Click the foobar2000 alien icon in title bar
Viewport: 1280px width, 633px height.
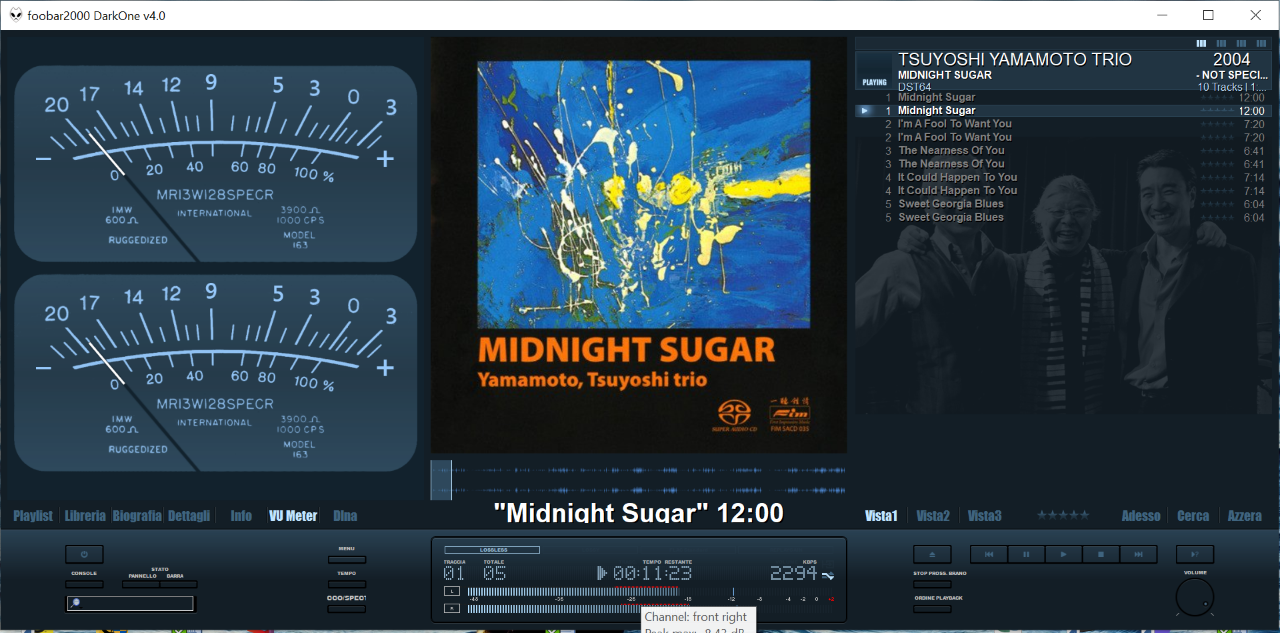point(16,15)
